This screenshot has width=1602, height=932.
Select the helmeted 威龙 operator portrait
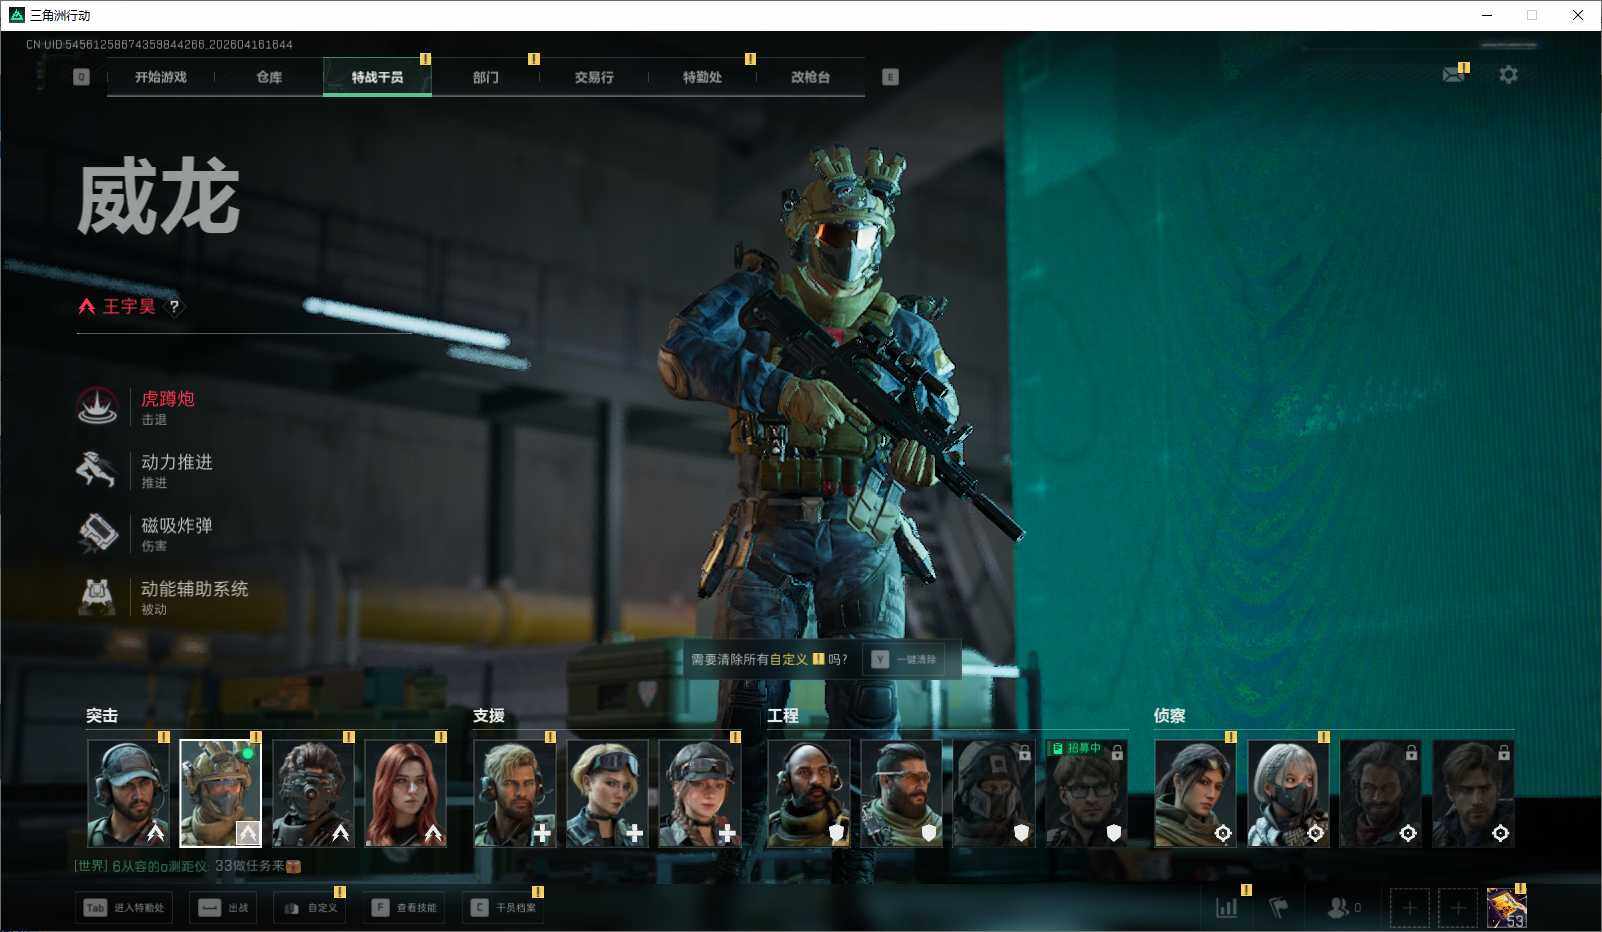(x=220, y=793)
